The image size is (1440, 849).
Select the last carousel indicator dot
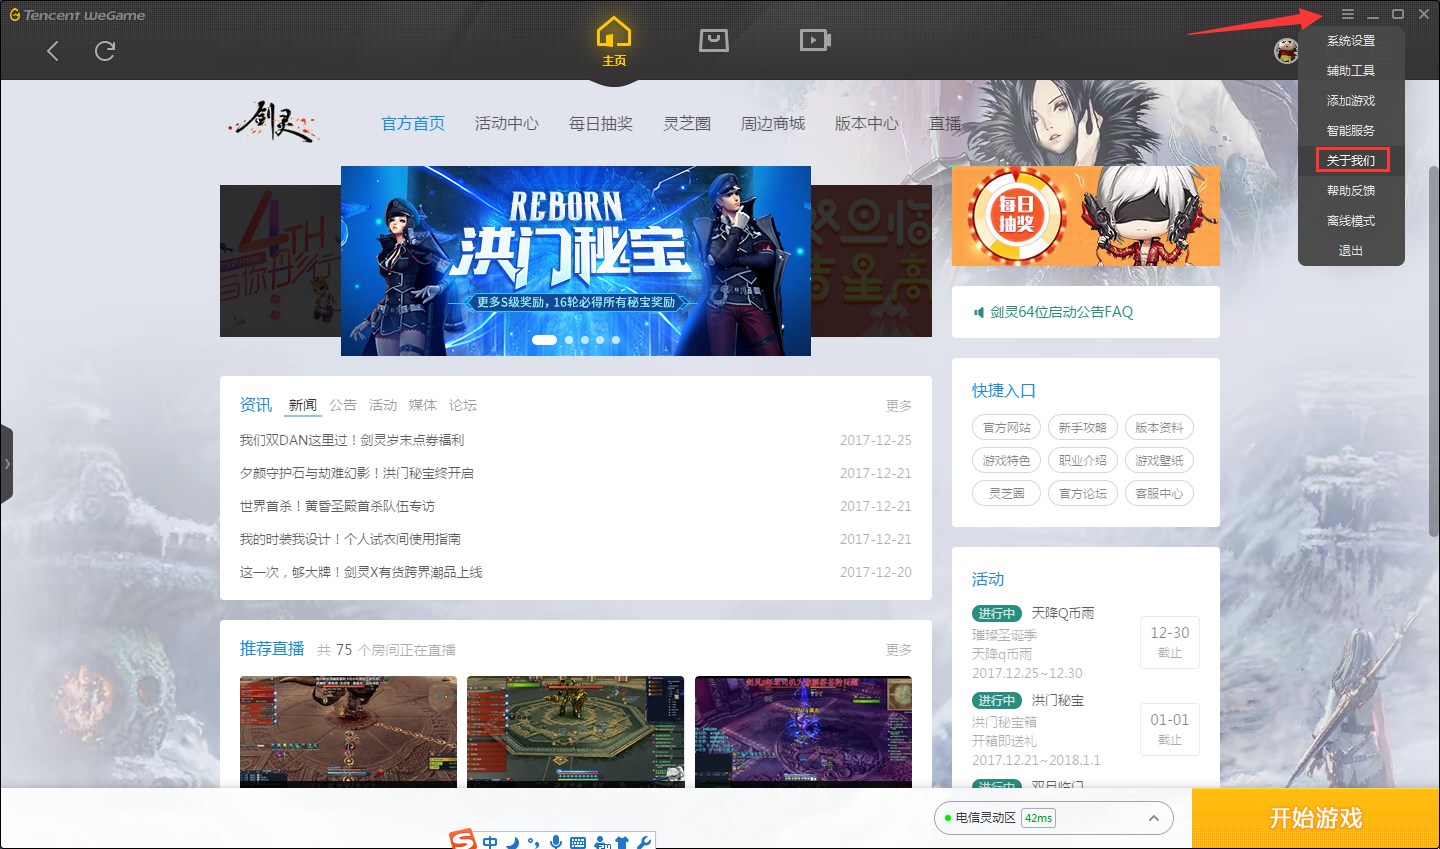tap(616, 340)
